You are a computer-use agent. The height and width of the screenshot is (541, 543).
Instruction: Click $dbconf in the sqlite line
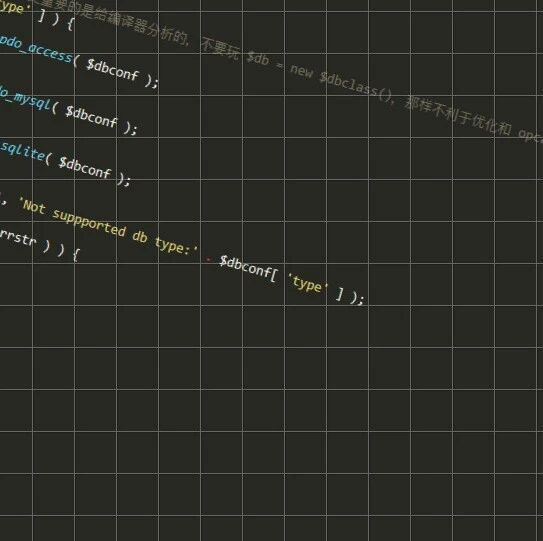coord(85,168)
